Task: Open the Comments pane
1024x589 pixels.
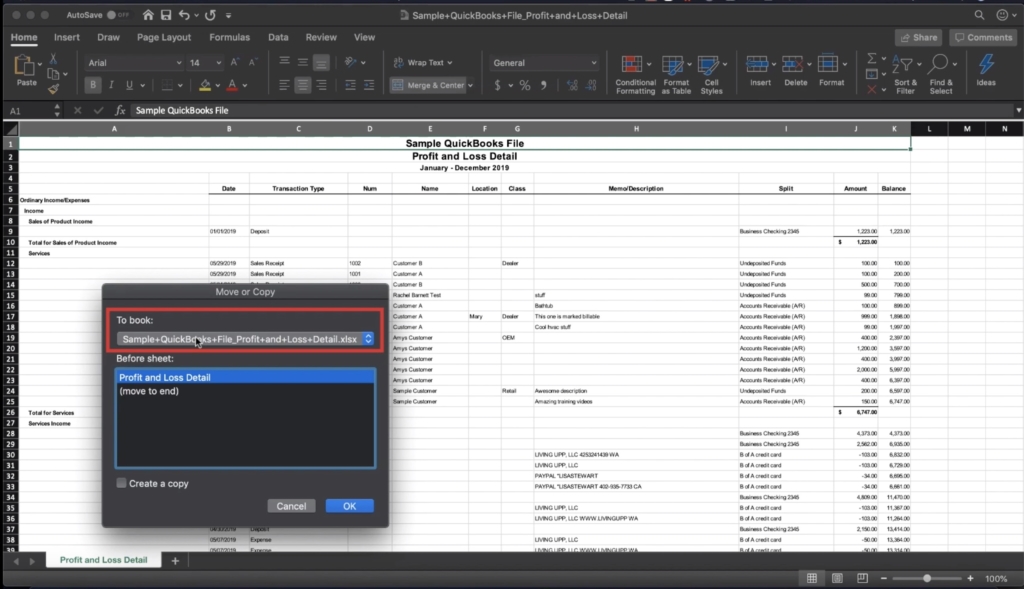Action: [984, 38]
